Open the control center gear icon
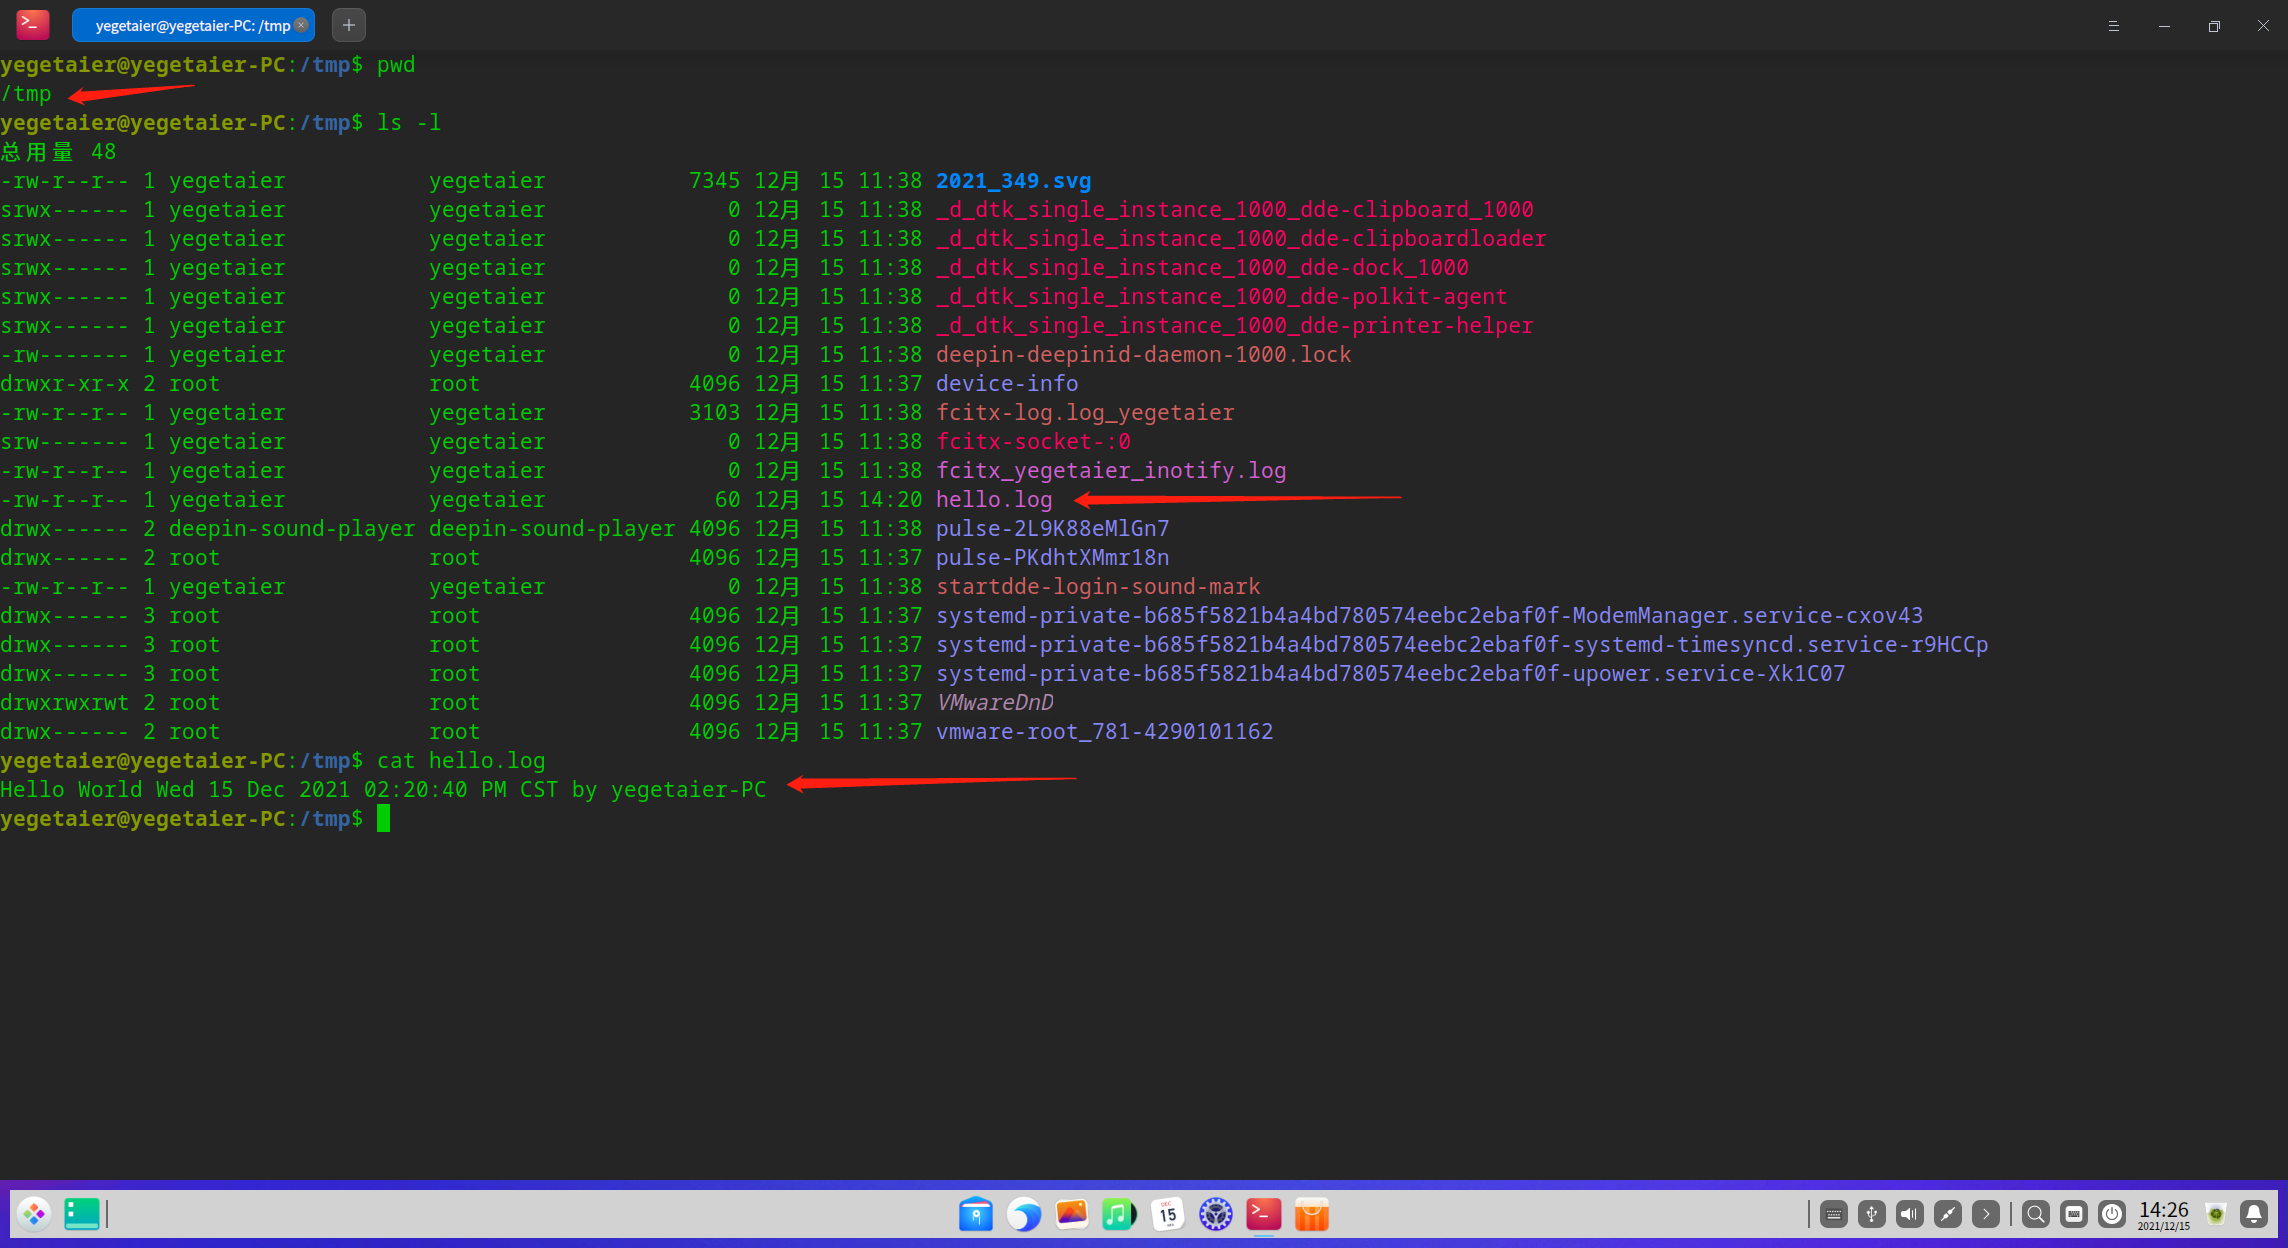 click(x=1215, y=1214)
